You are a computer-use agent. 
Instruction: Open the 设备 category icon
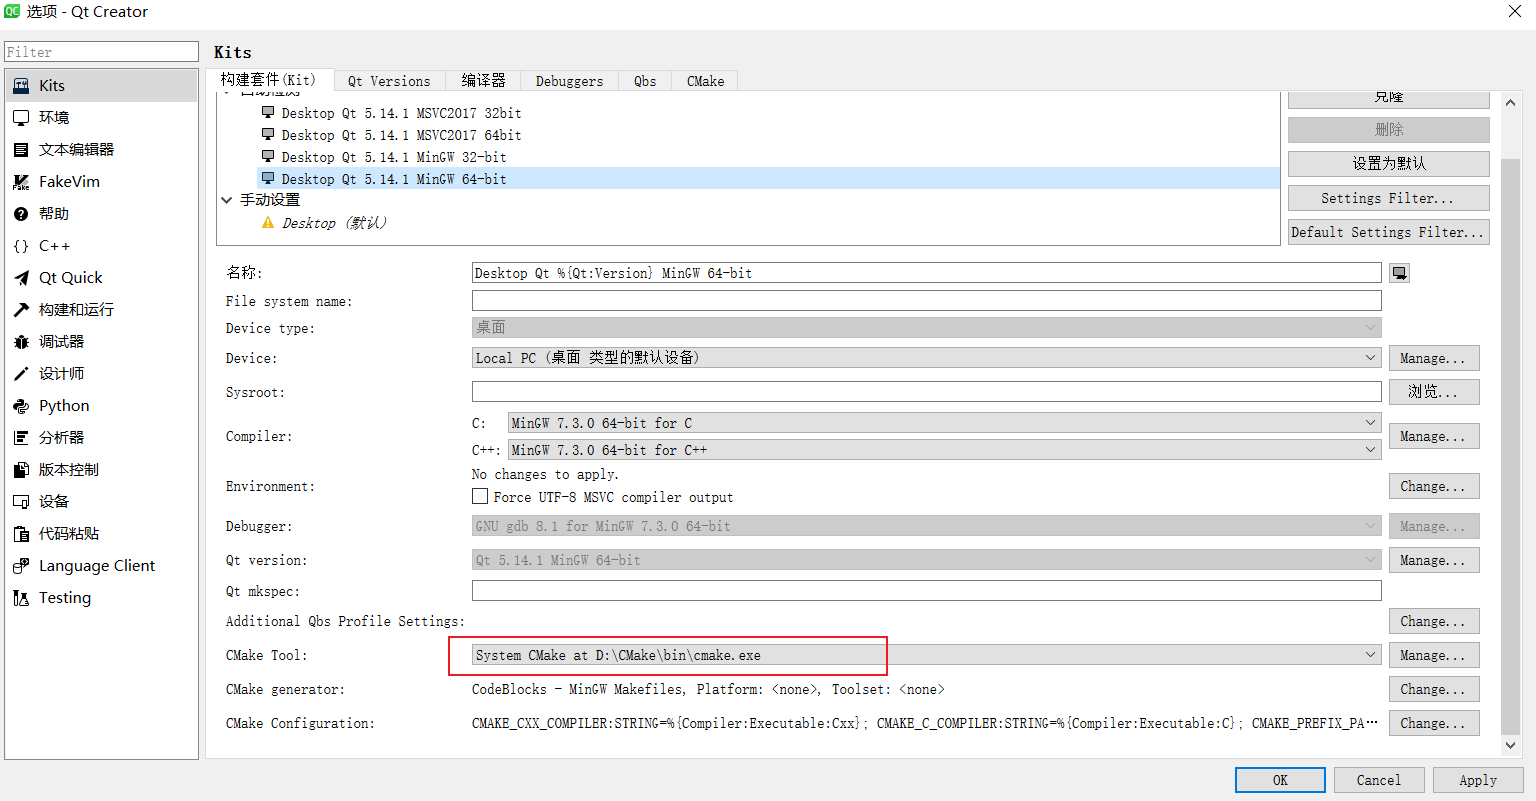pos(21,502)
